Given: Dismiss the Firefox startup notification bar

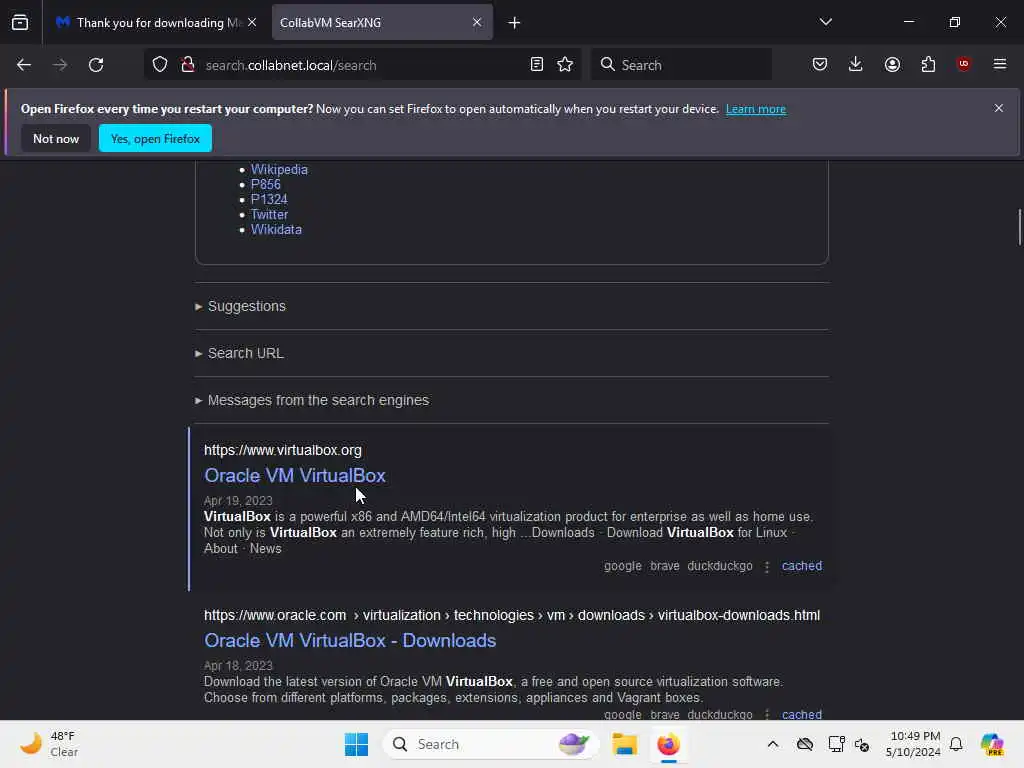Looking at the screenshot, I should (x=998, y=108).
